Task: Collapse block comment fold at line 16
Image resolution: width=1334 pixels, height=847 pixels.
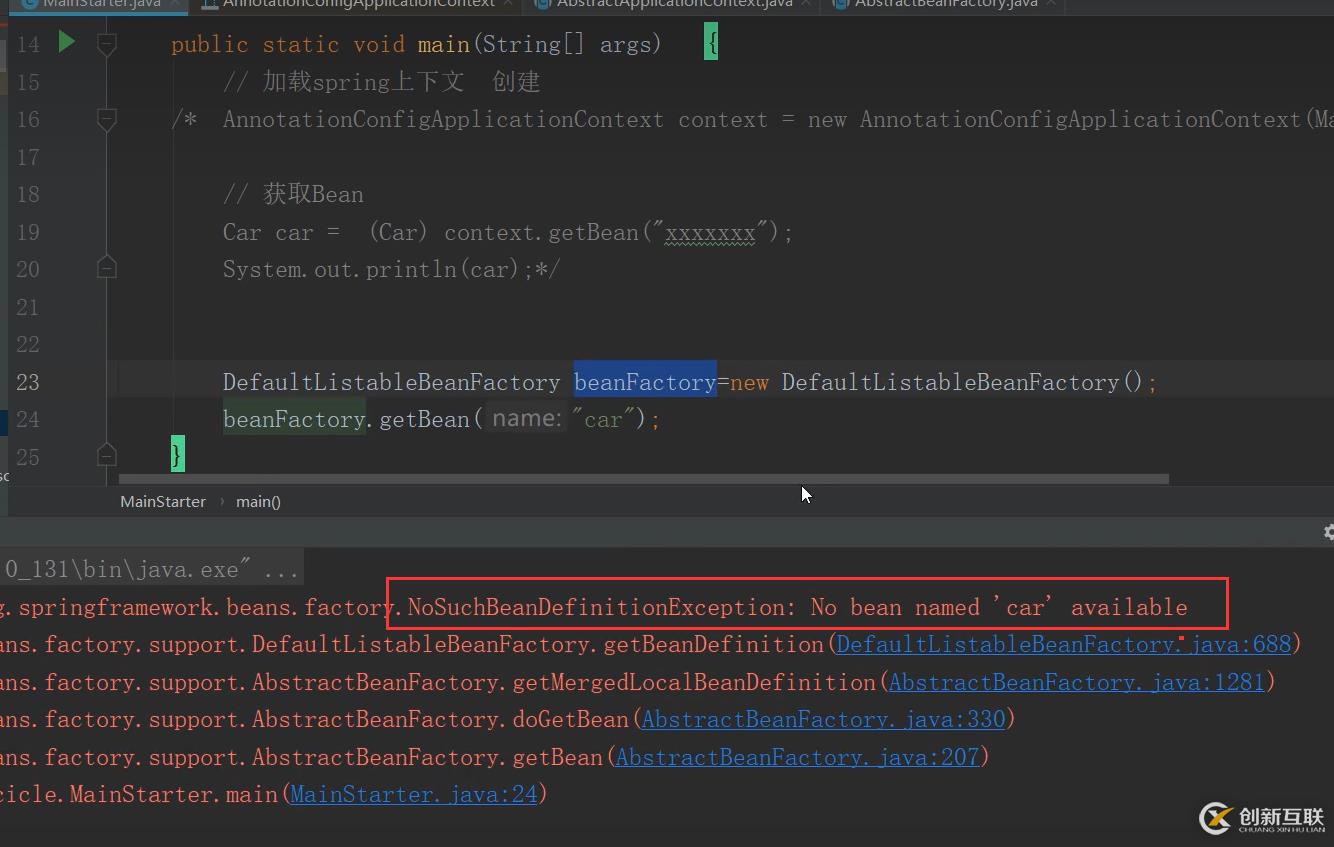Action: point(107,119)
